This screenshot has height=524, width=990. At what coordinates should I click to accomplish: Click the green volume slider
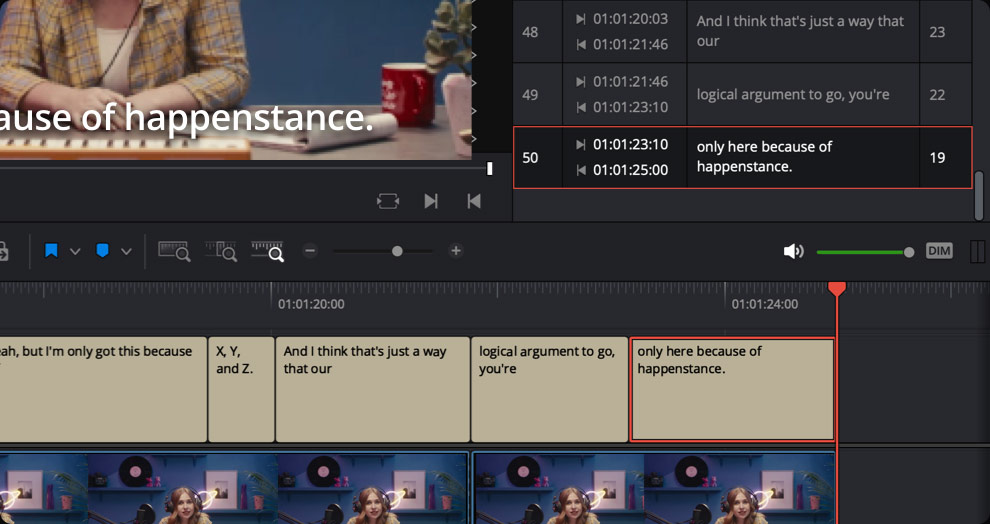(860, 252)
